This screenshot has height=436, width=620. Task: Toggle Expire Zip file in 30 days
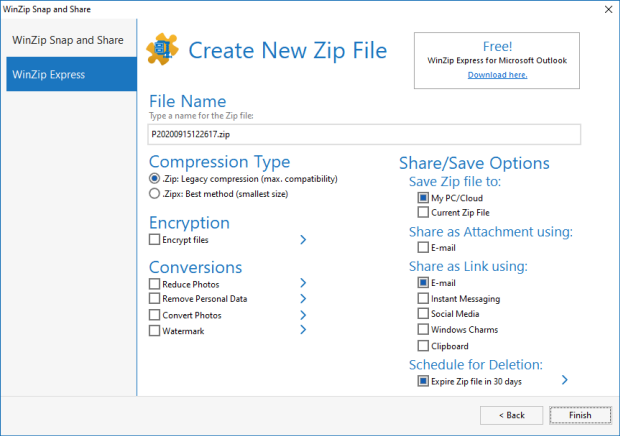[x=423, y=381]
